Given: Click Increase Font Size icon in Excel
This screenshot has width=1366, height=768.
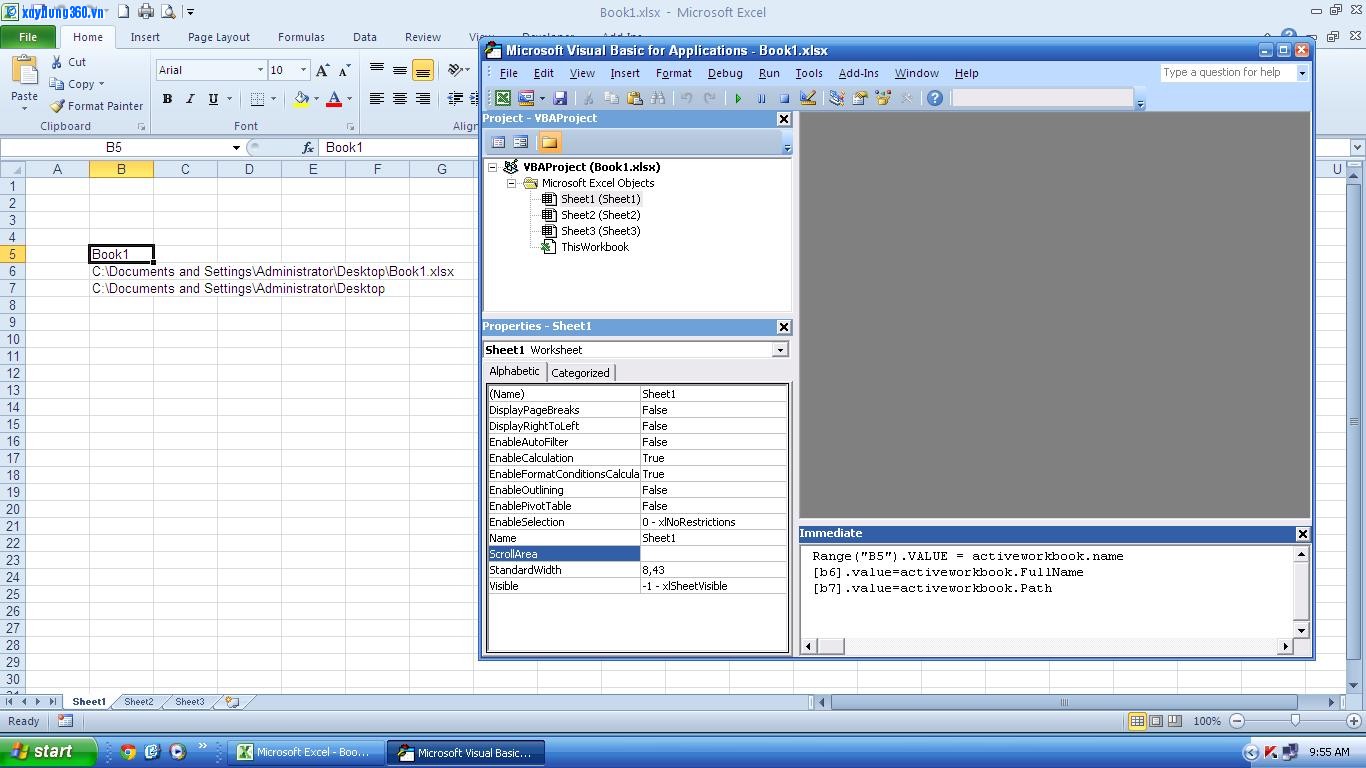Looking at the screenshot, I should [x=323, y=70].
